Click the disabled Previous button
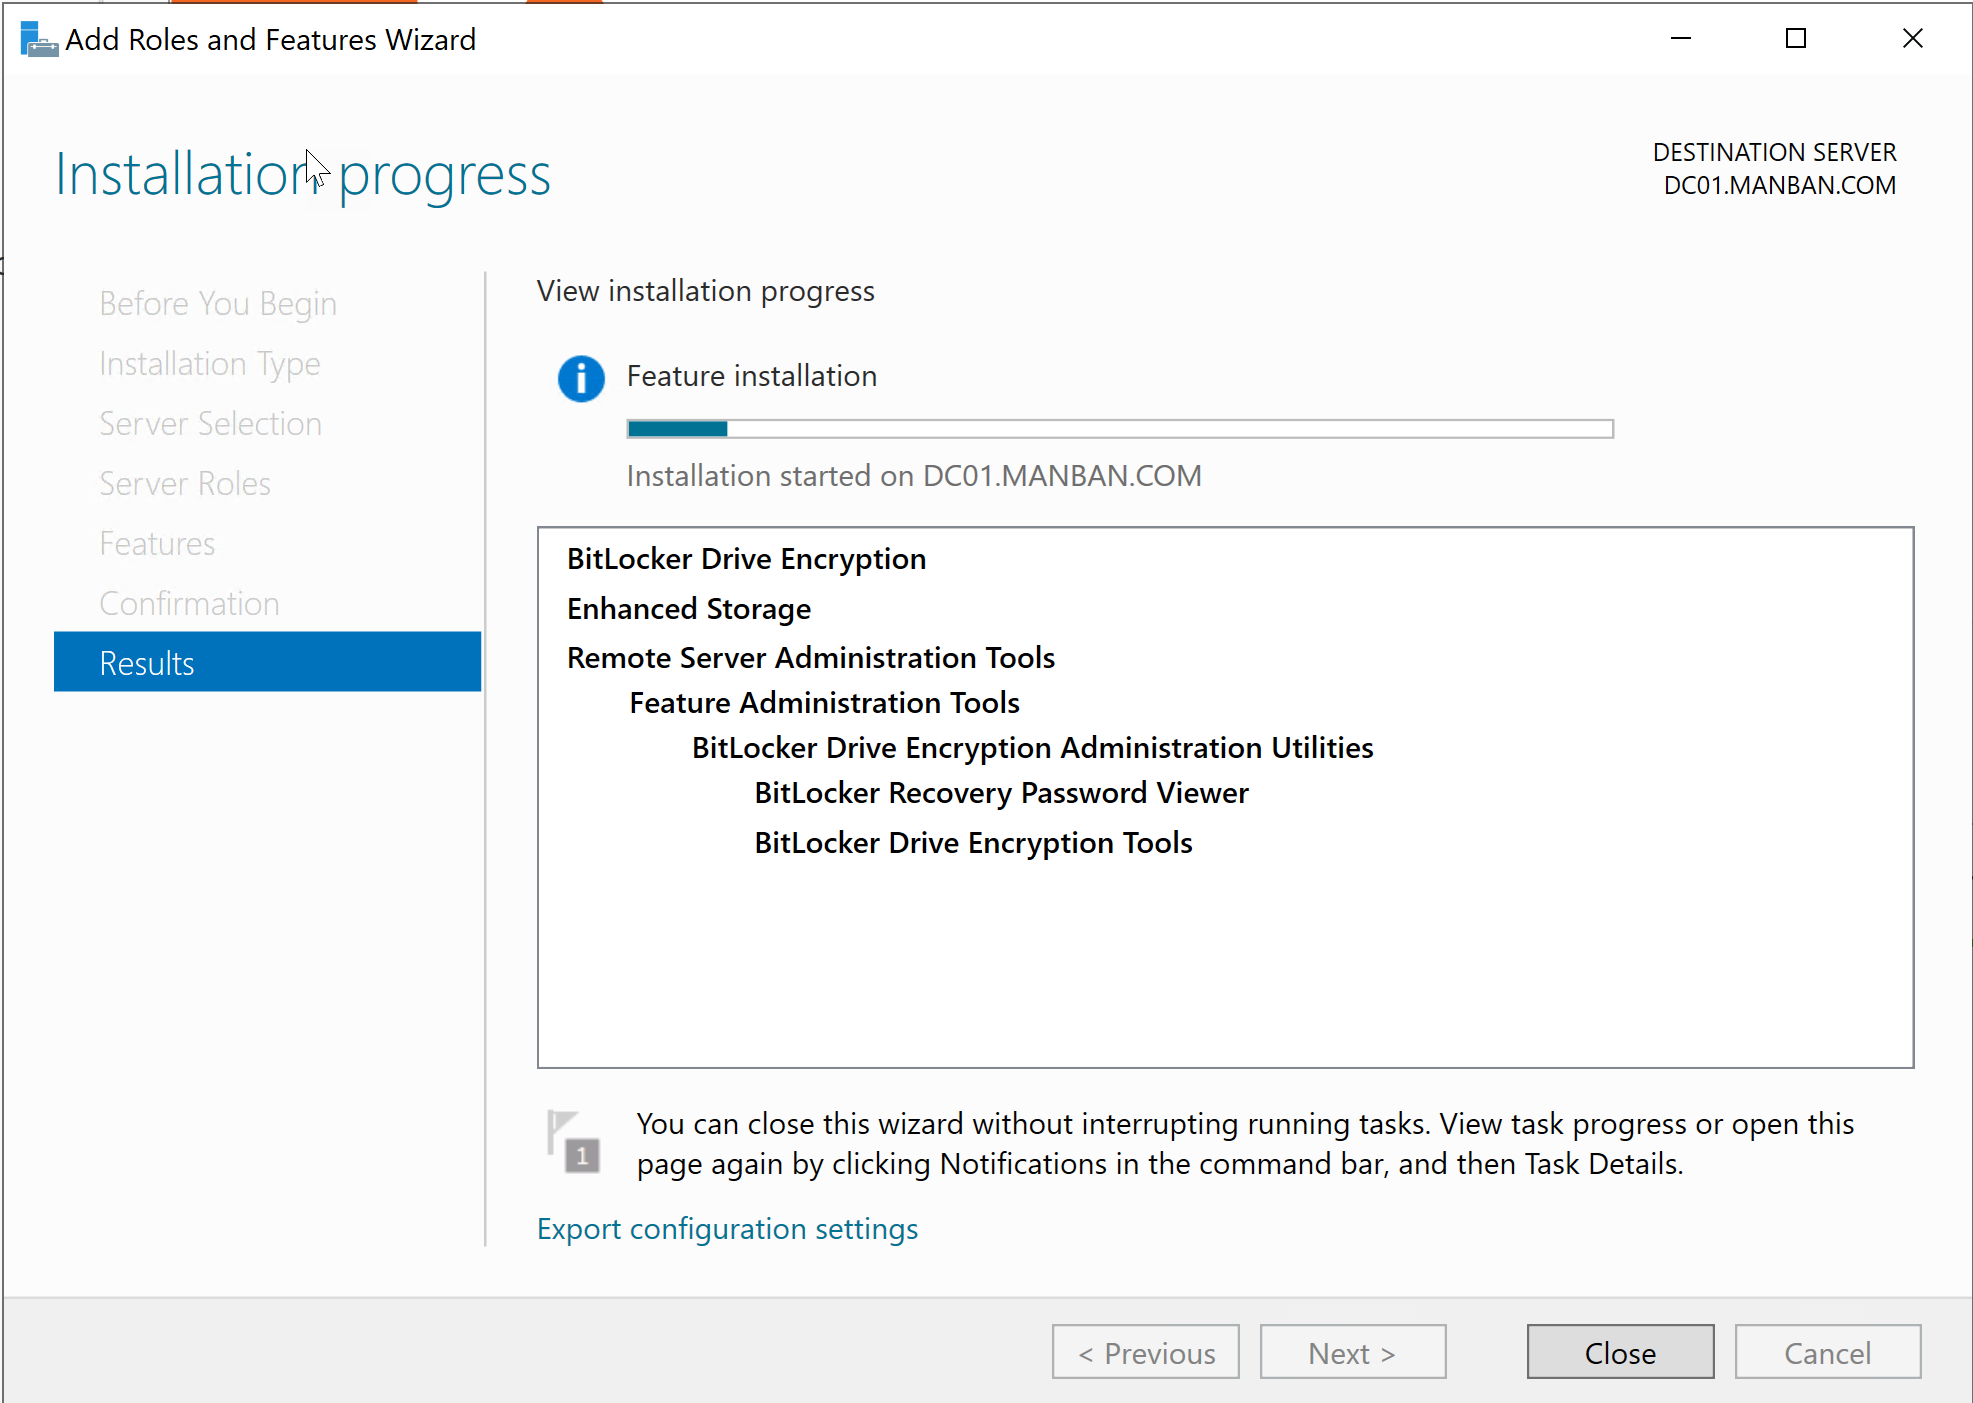This screenshot has width=1973, height=1403. 1145,1352
